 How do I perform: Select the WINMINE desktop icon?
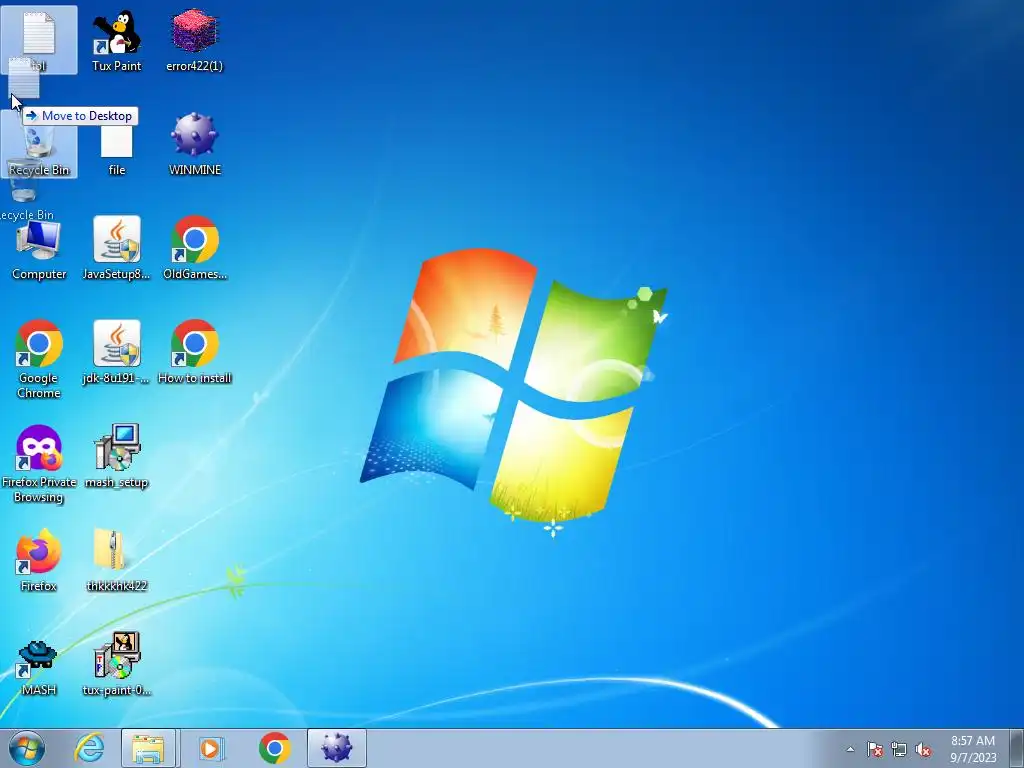(x=194, y=144)
